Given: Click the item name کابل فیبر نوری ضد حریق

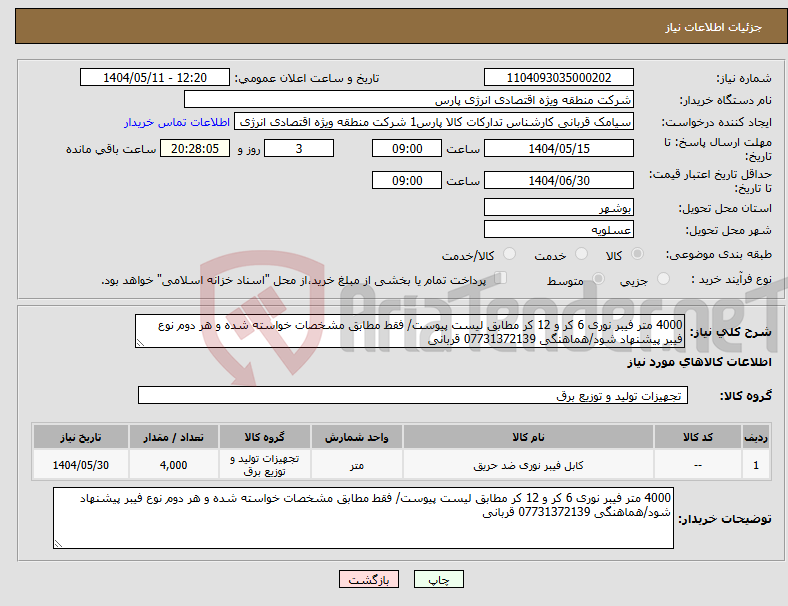Looking at the screenshot, I should tap(528, 465).
